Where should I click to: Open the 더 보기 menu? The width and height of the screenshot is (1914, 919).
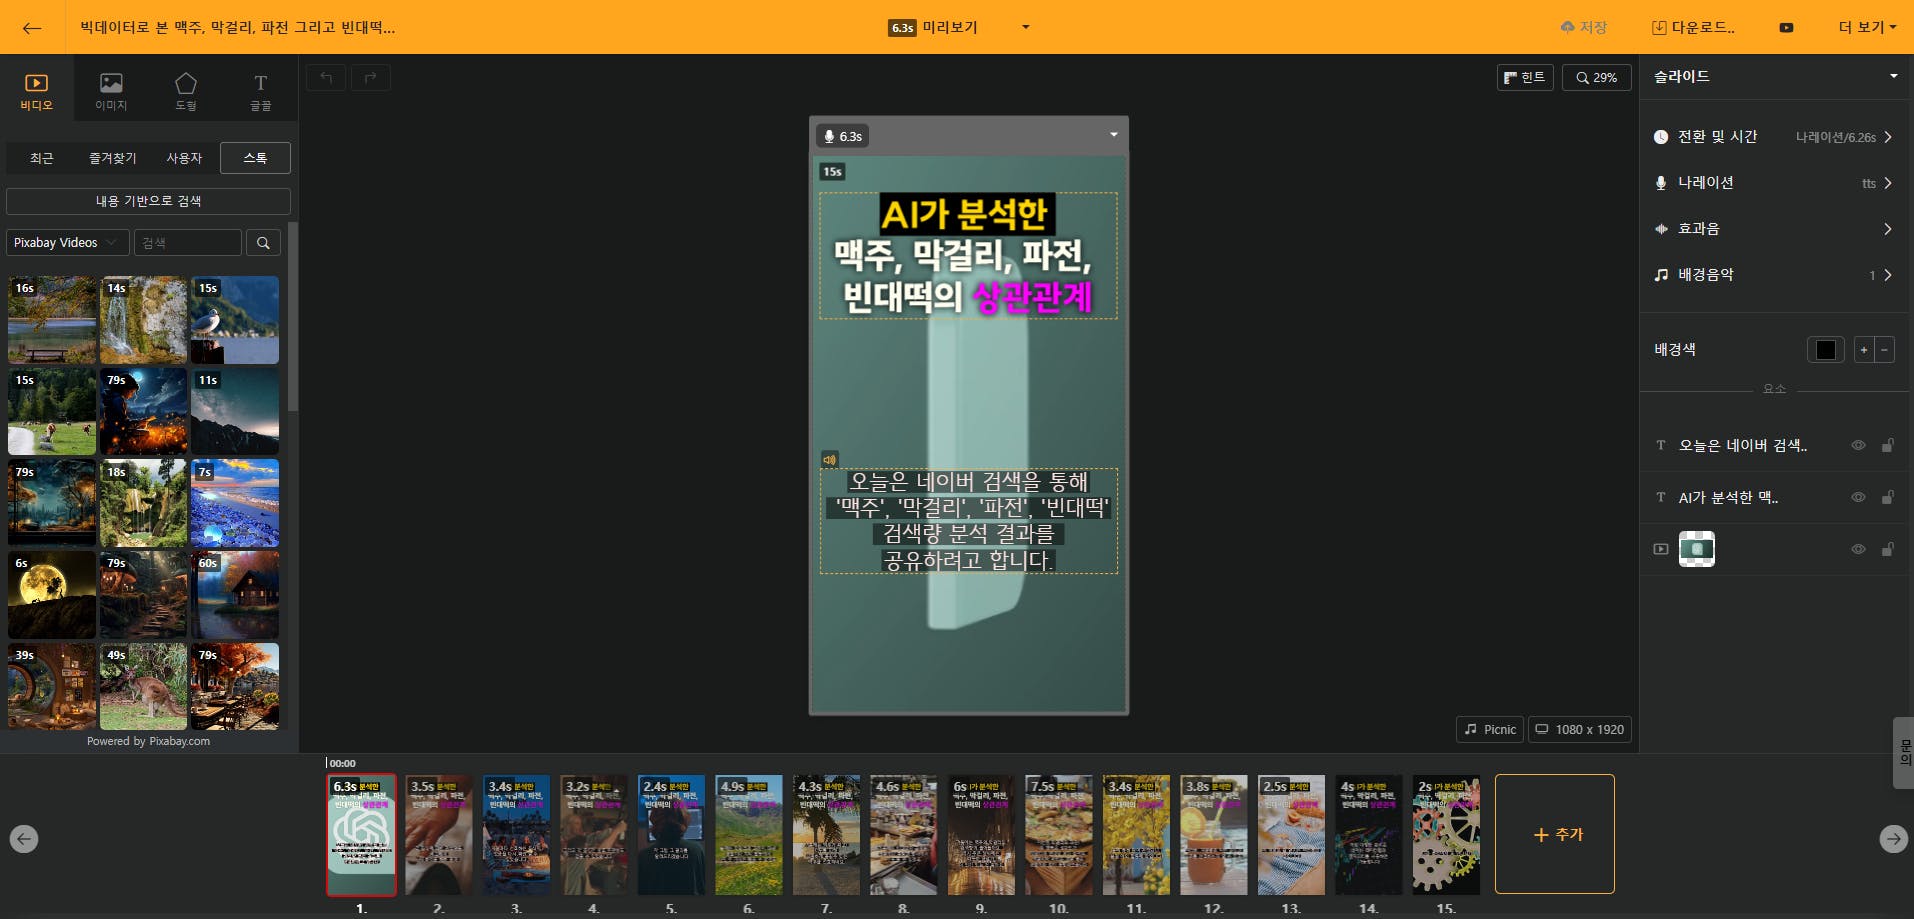(x=1867, y=27)
